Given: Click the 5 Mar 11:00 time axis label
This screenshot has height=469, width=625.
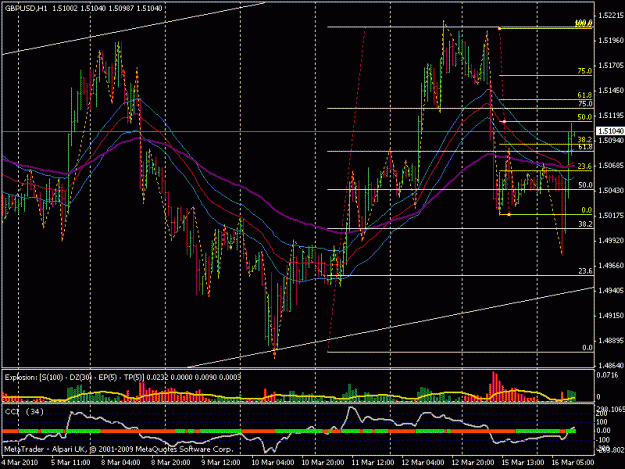Looking at the screenshot, I should tap(71, 463).
